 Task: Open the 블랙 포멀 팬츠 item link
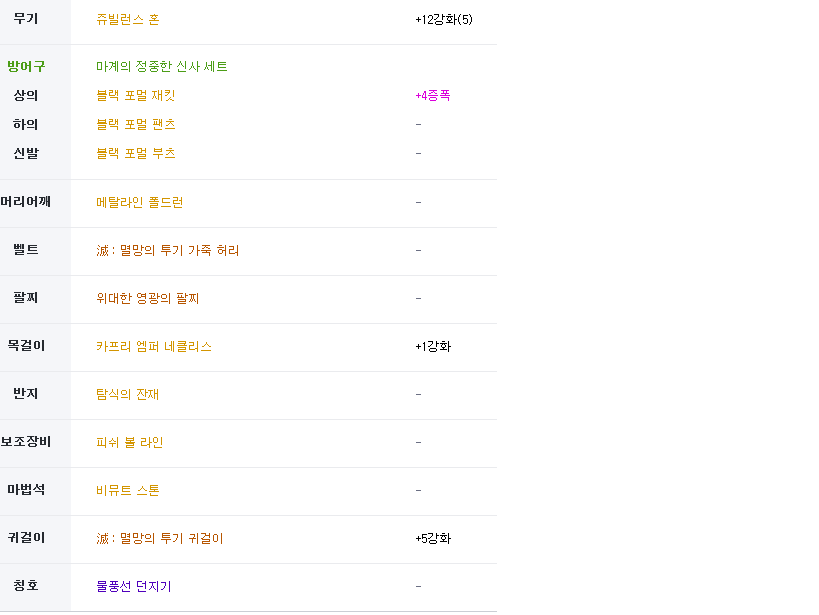pos(136,125)
